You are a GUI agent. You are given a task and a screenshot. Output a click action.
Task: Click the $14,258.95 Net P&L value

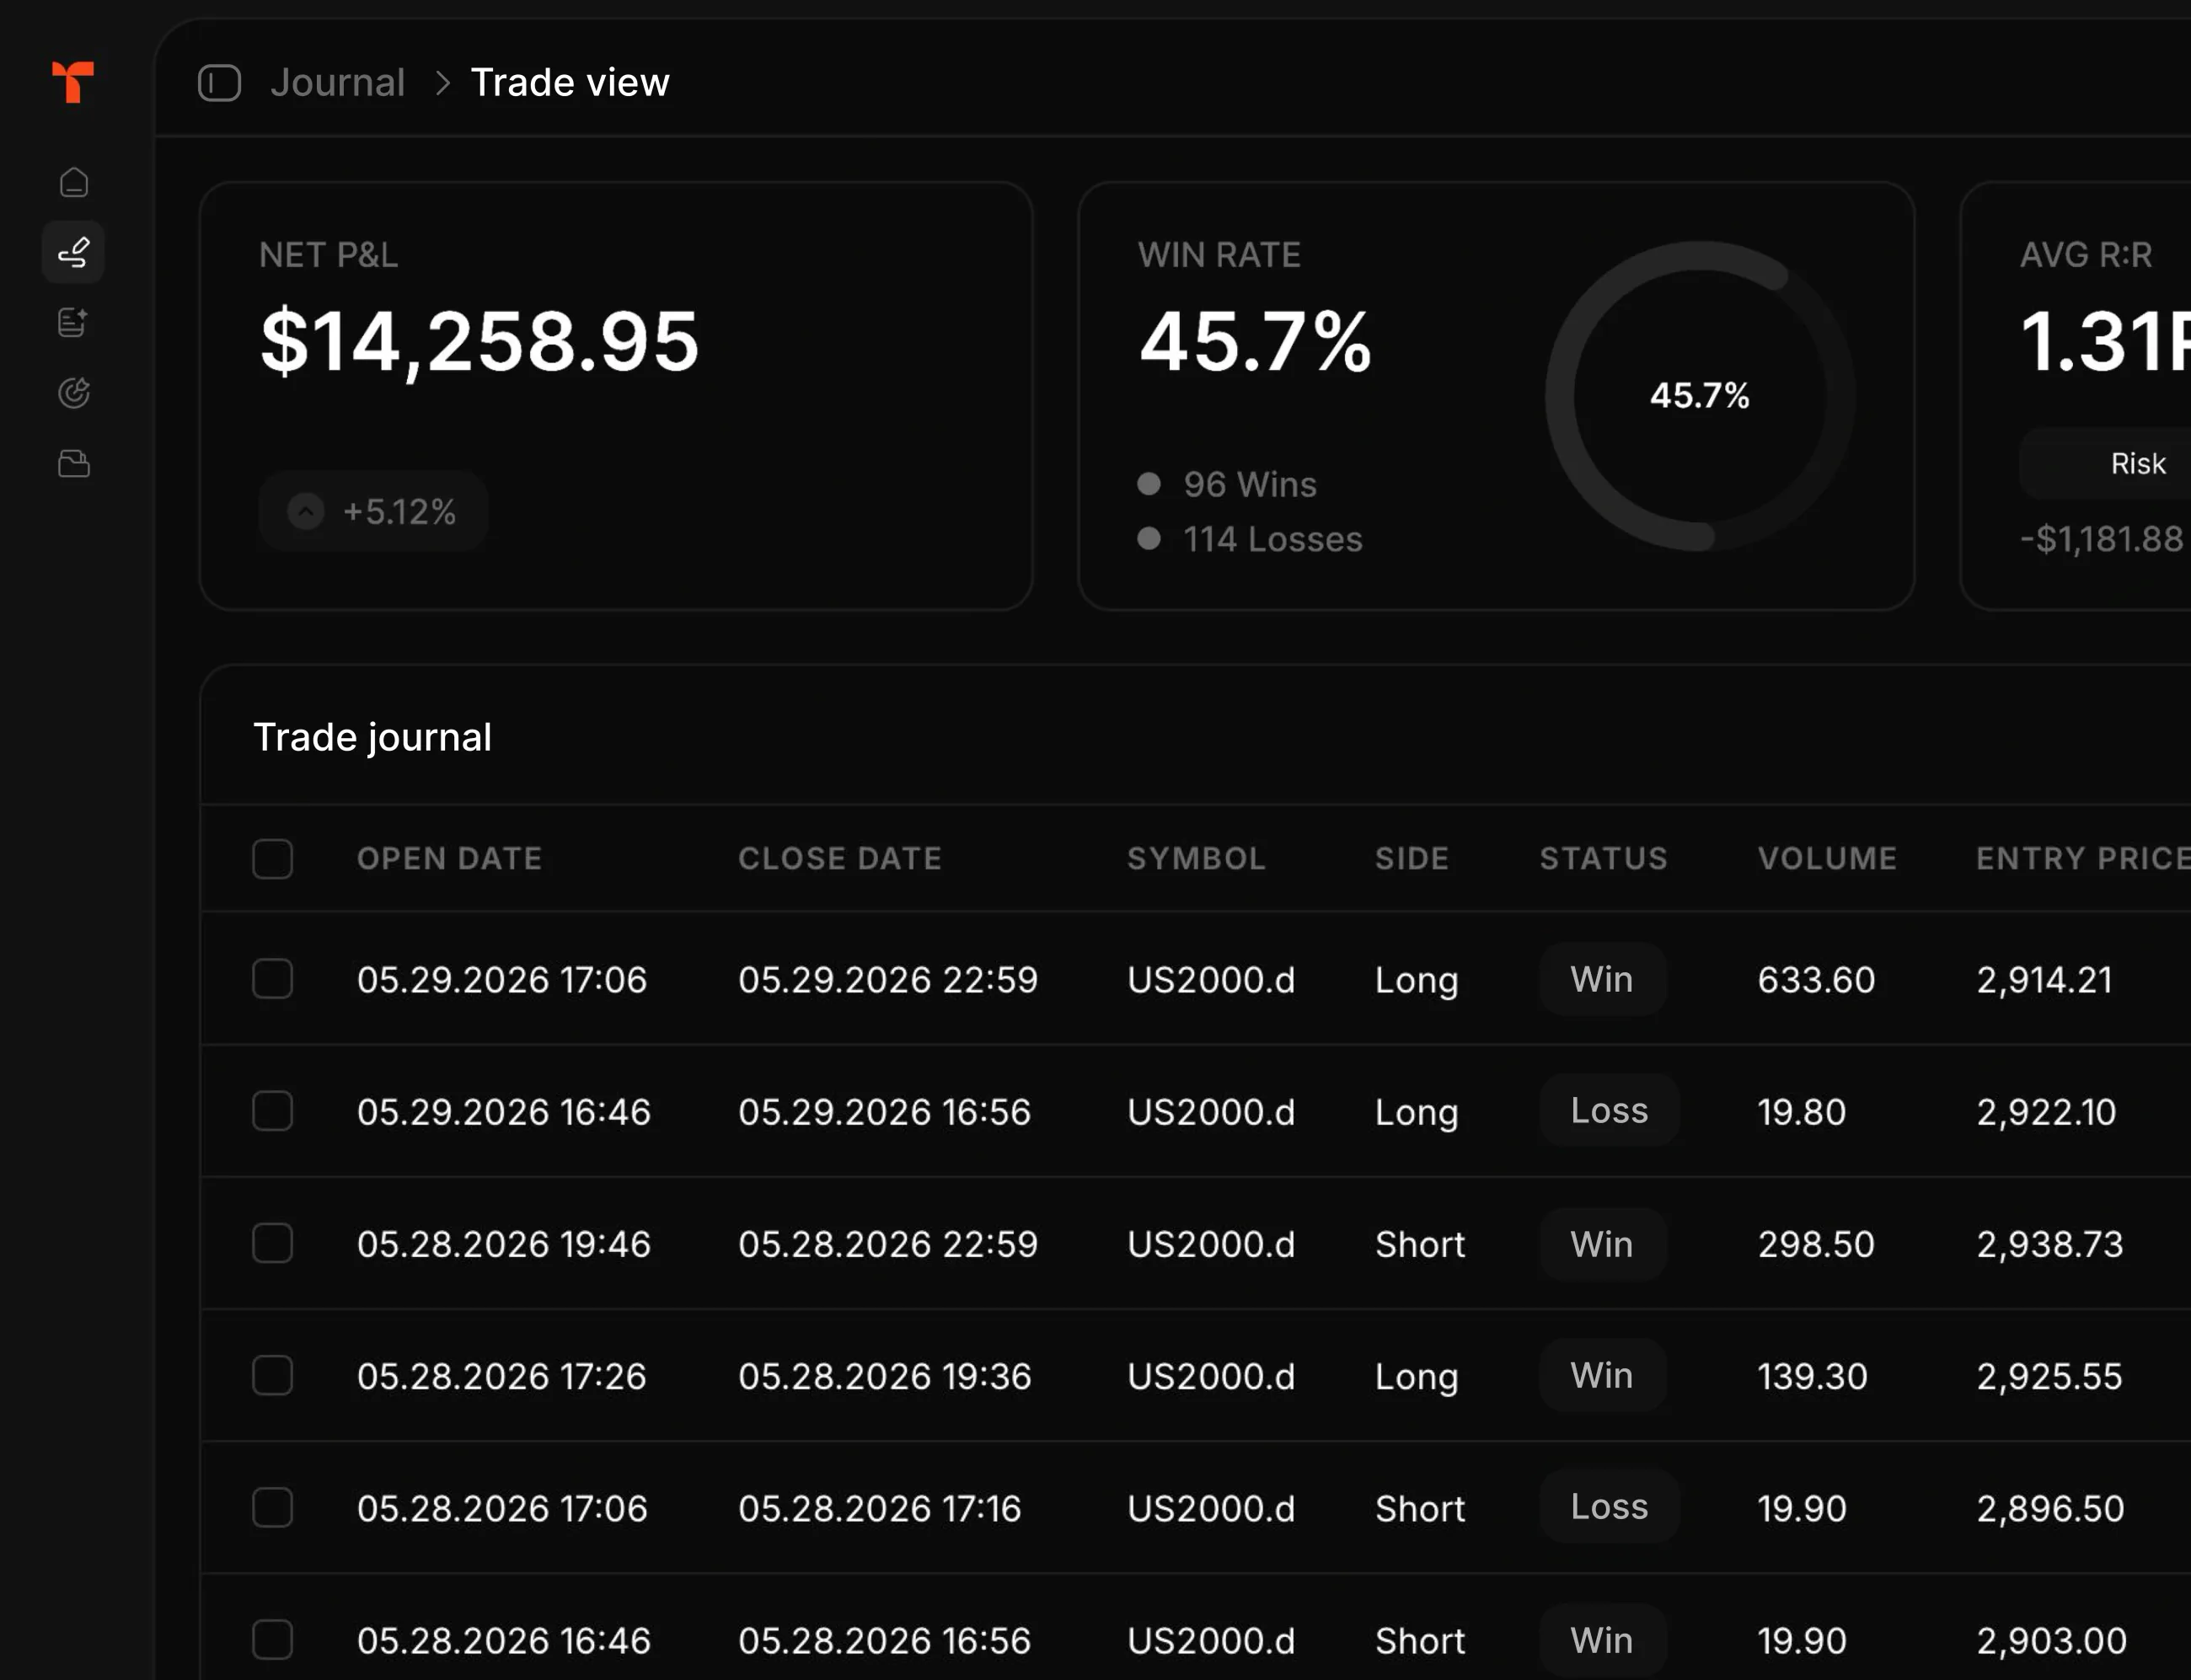pyautogui.click(x=479, y=342)
